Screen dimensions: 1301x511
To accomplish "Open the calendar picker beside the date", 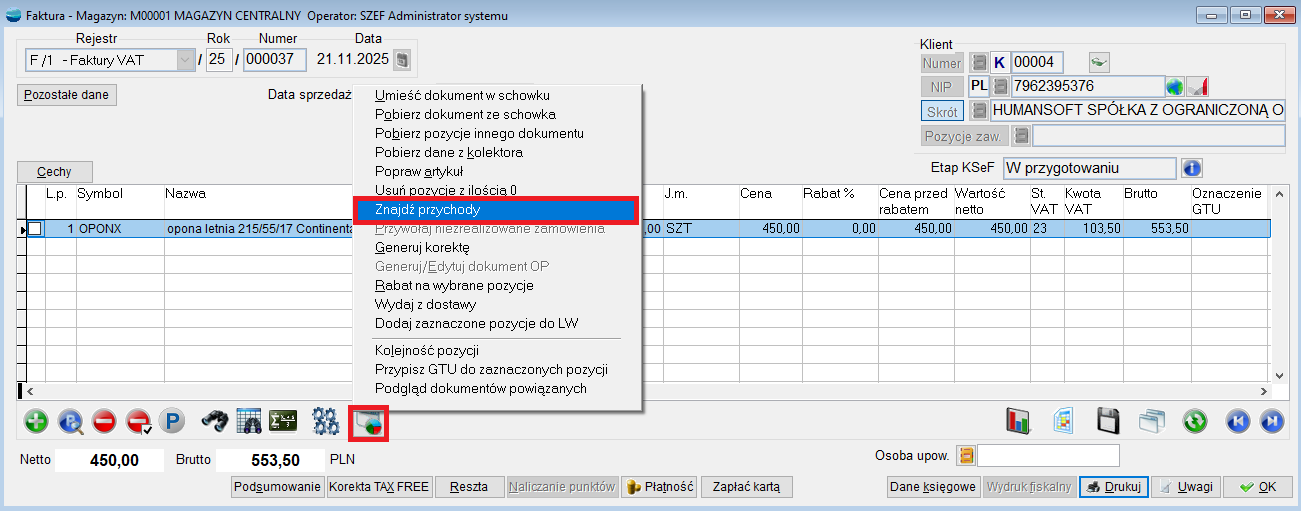I will (x=401, y=60).
